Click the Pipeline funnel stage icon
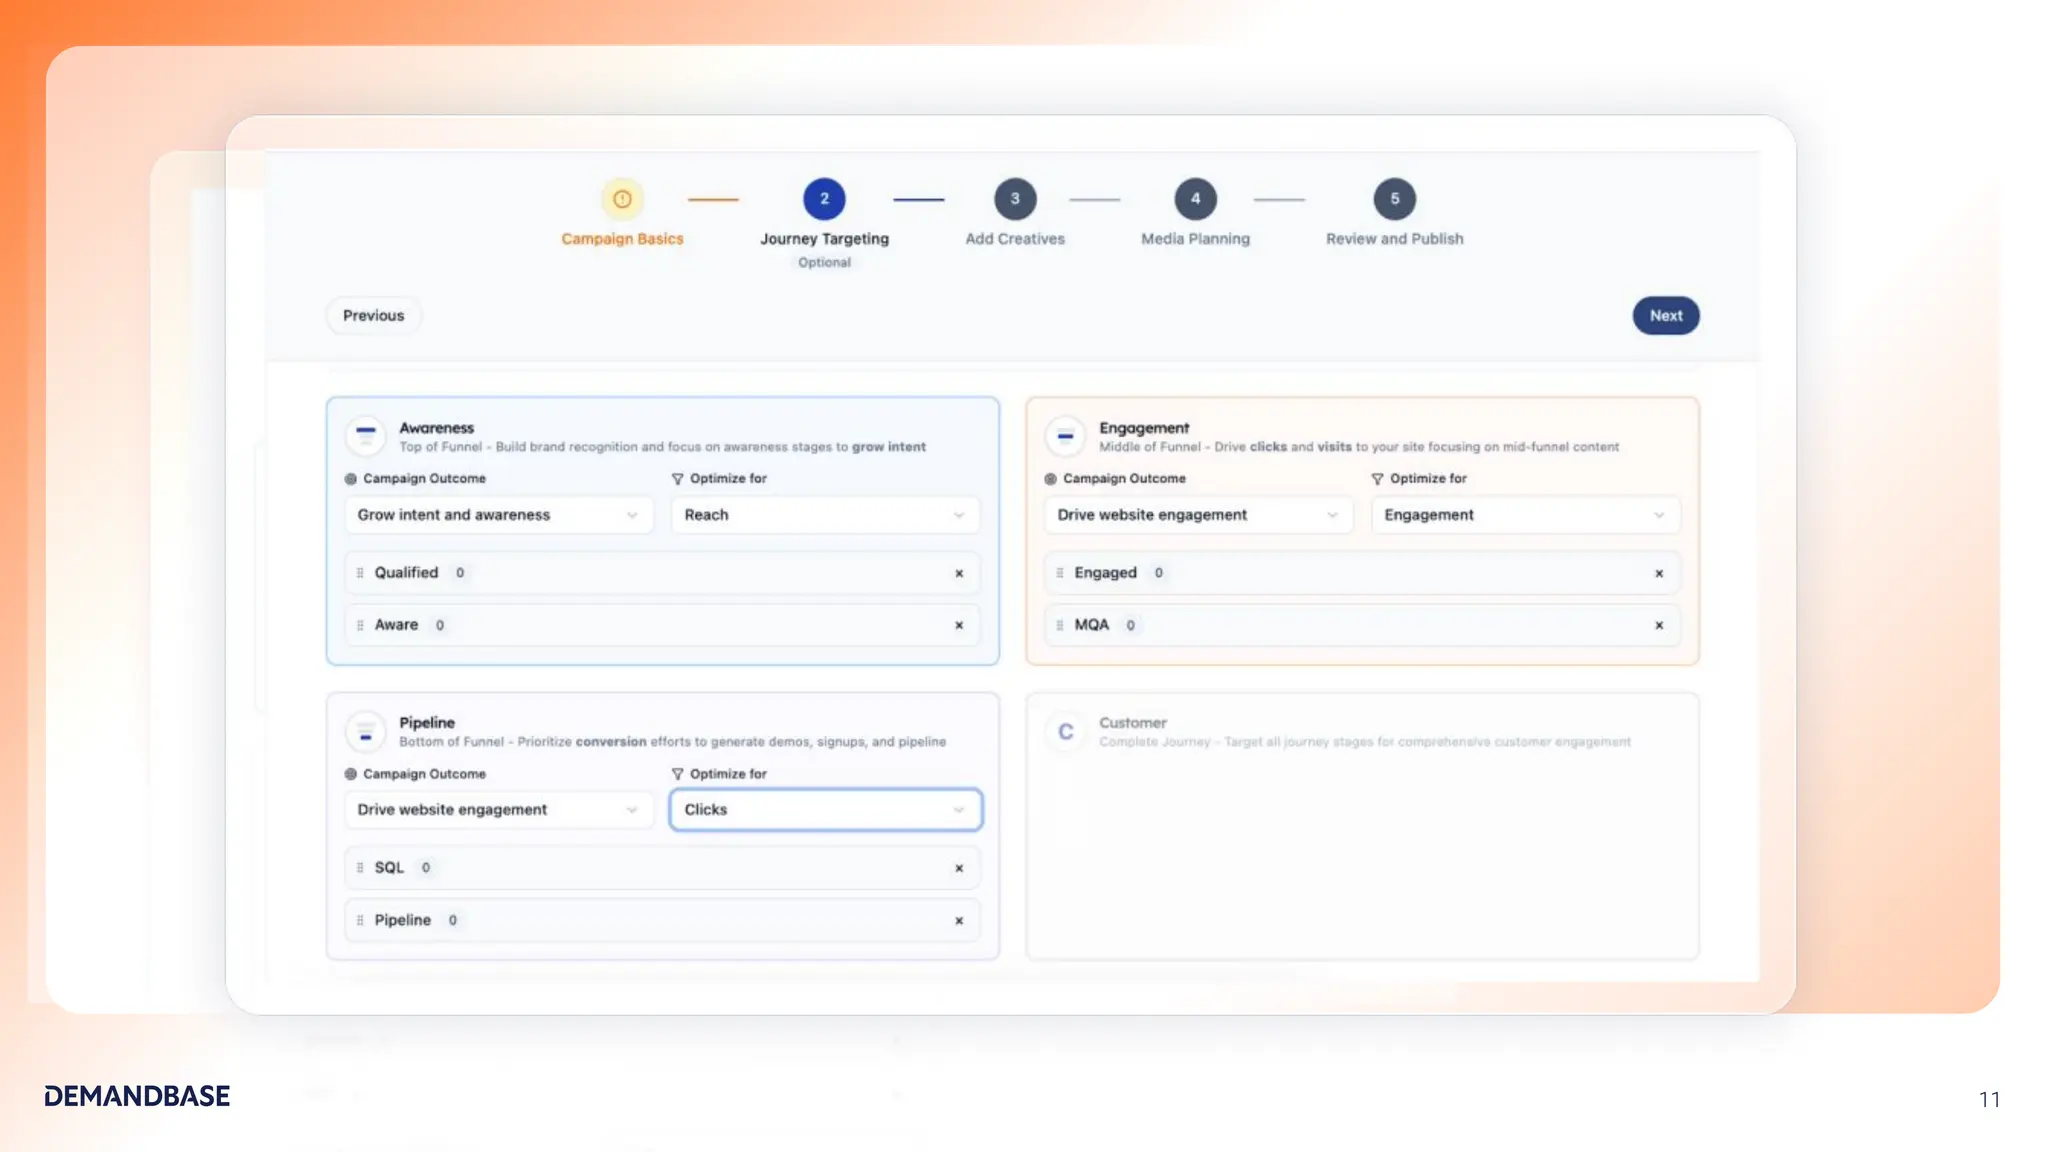2048x1152 pixels. click(365, 731)
